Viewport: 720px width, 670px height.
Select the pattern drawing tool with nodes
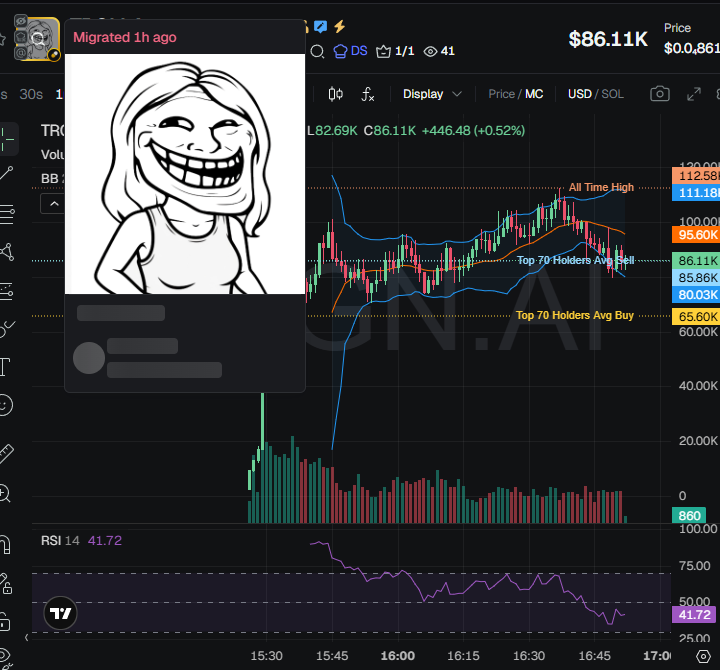(6, 252)
